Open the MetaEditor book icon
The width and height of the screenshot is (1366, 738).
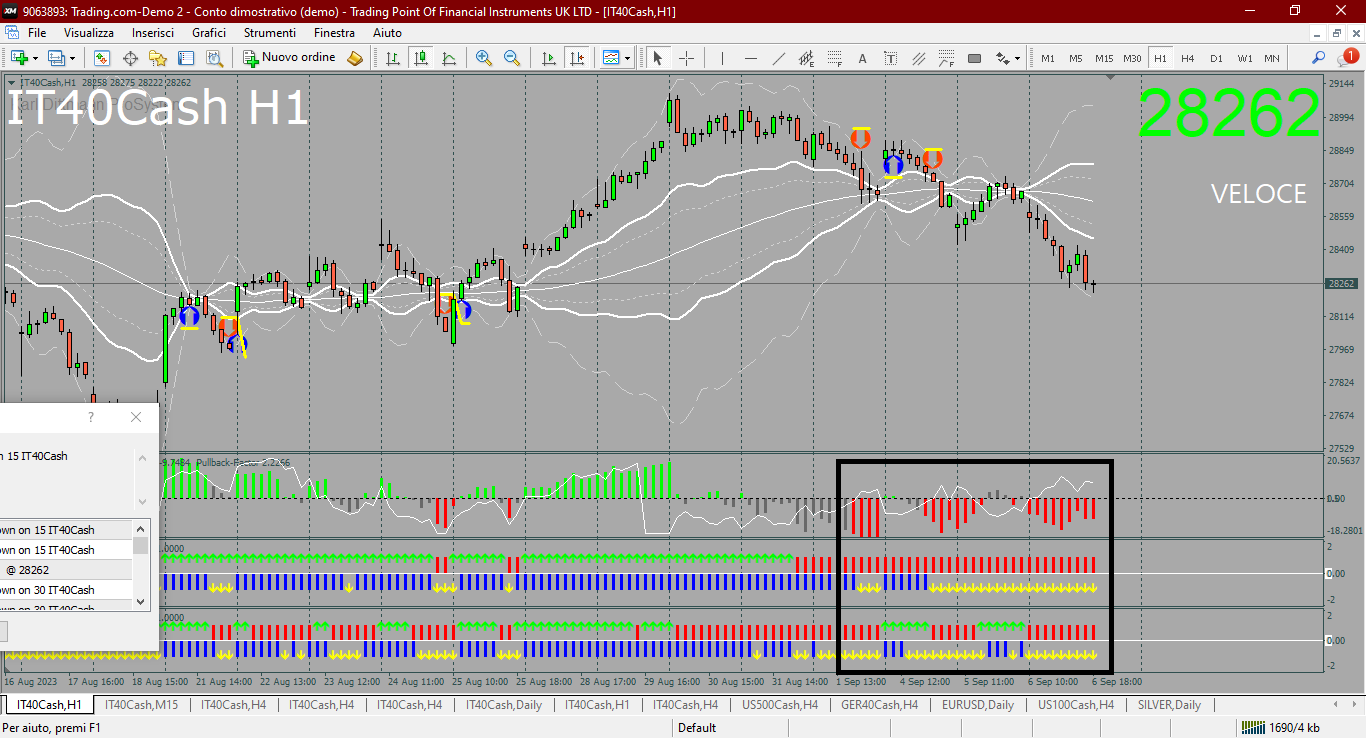(x=354, y=58)
